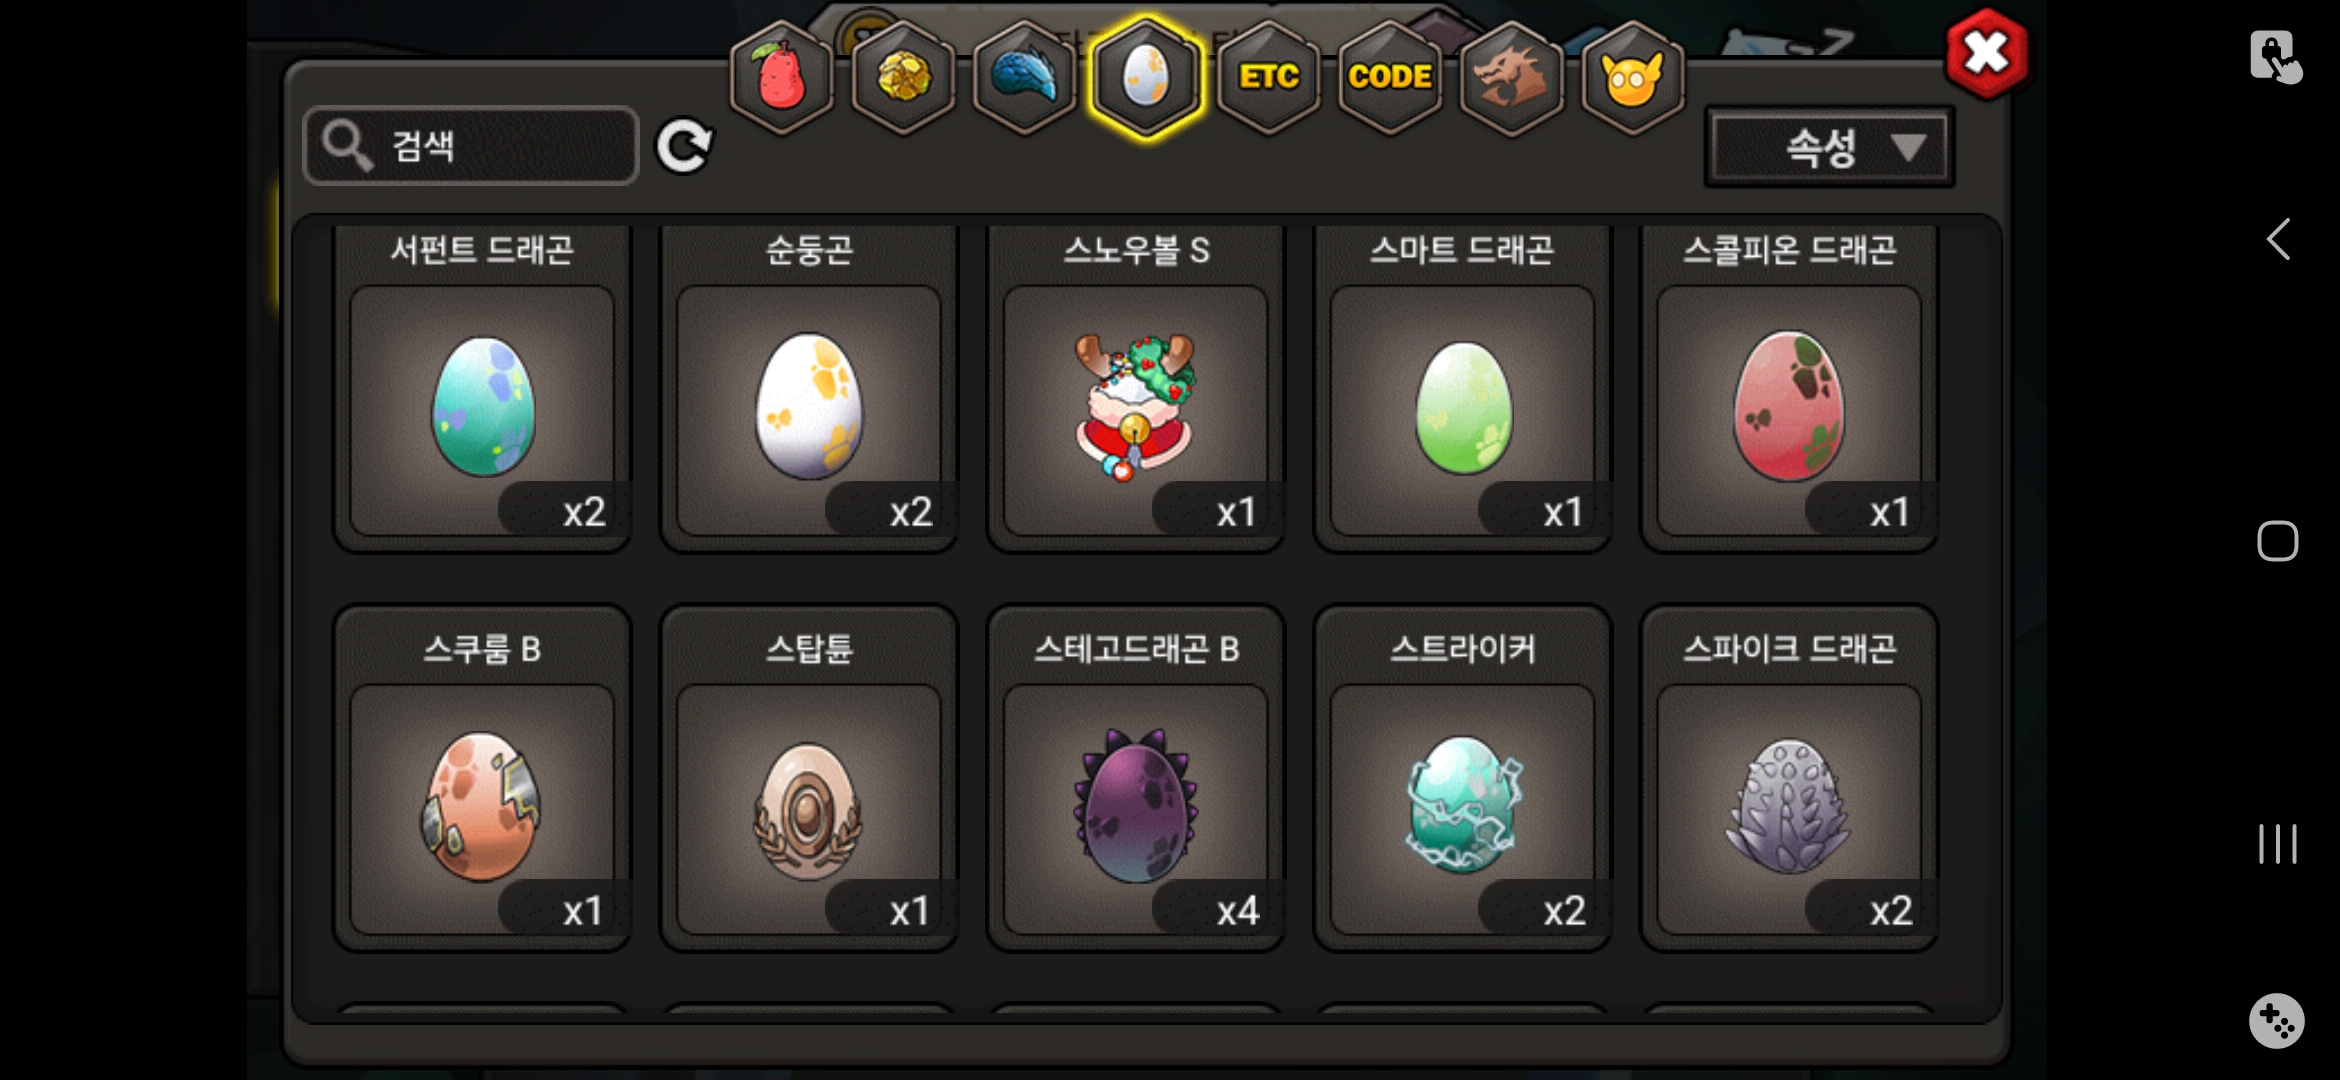The image size is (2340, 1080).
Task: Select the gold nugget category tab
Action: click(903, 78)
